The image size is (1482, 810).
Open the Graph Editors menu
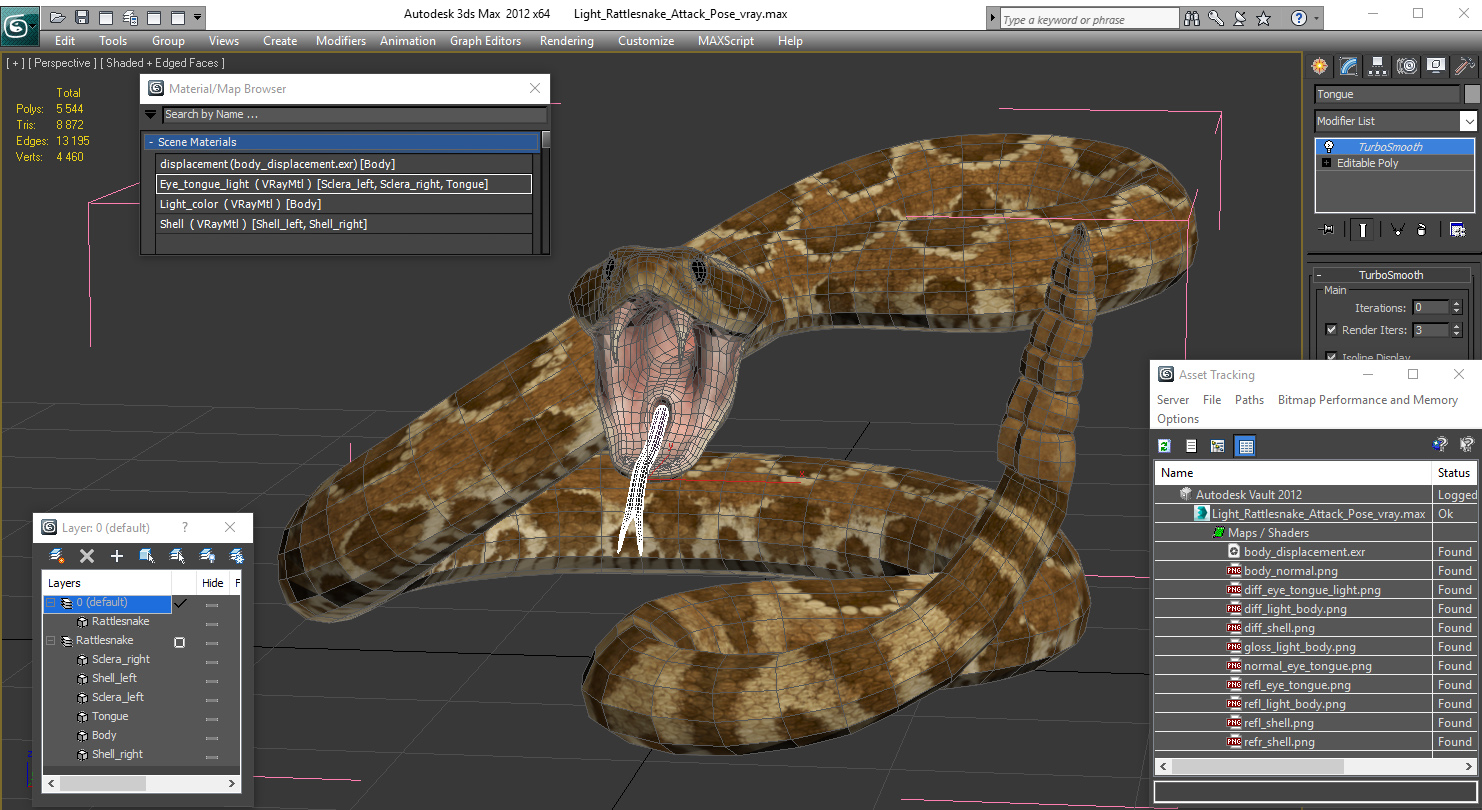tap(485, 41)
